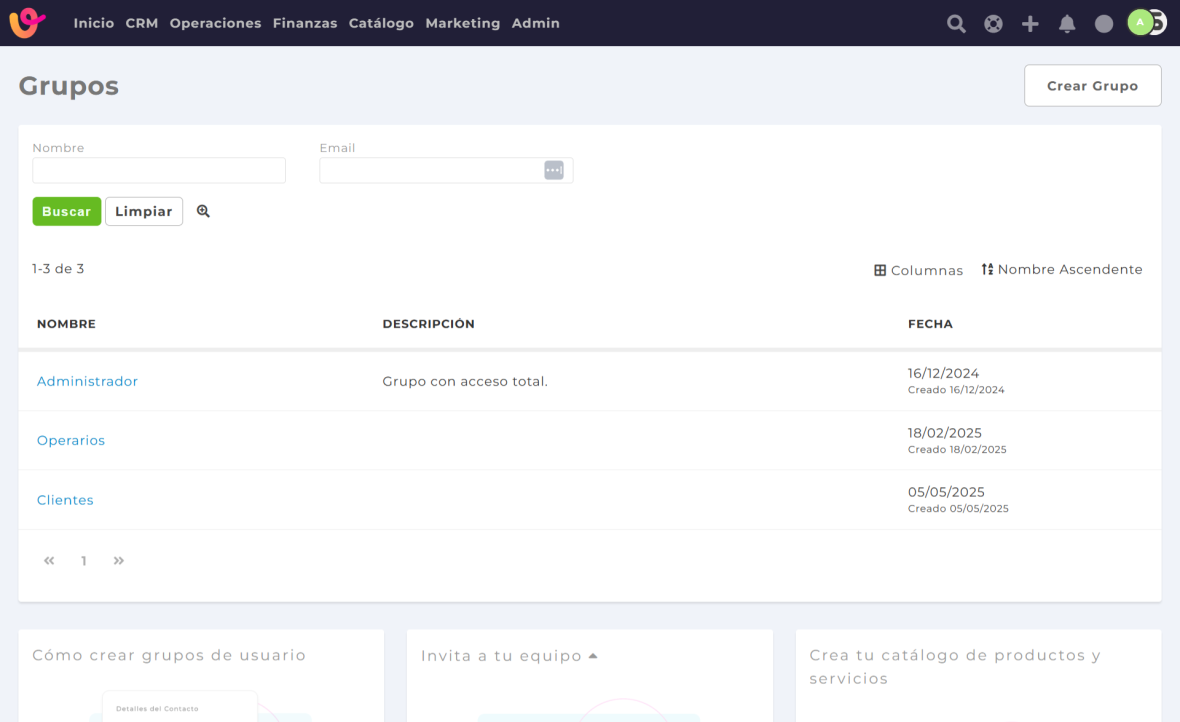Click the Crear Grupo button
Viewport: 1180px width, 722px height.
[1092, 86]
